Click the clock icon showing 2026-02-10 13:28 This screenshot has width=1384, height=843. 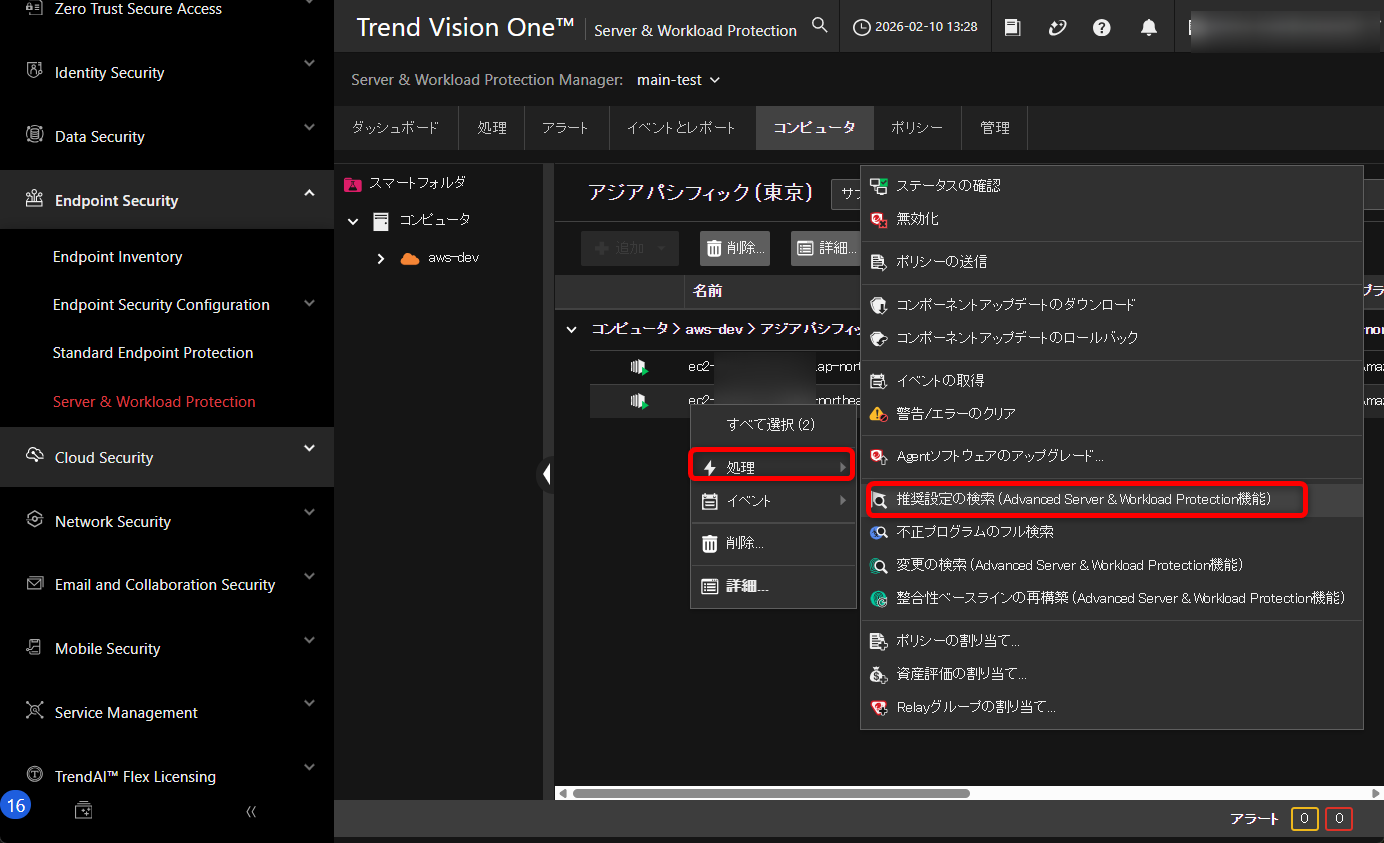click(x=861, y=27)
